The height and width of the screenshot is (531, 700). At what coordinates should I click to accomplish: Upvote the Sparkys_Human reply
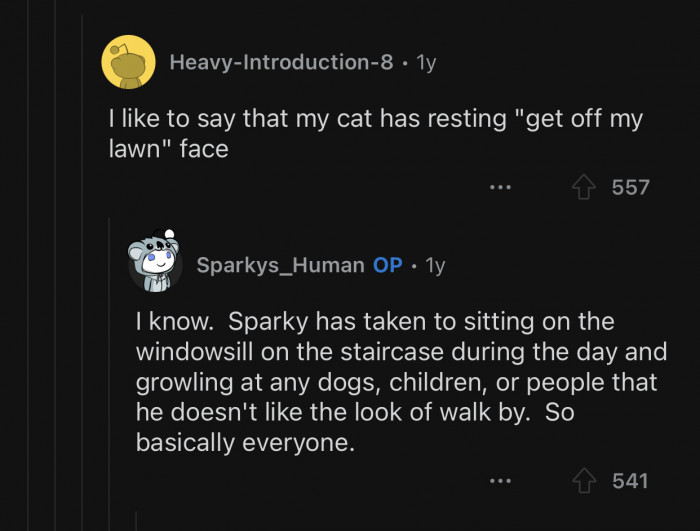point(586,481)
